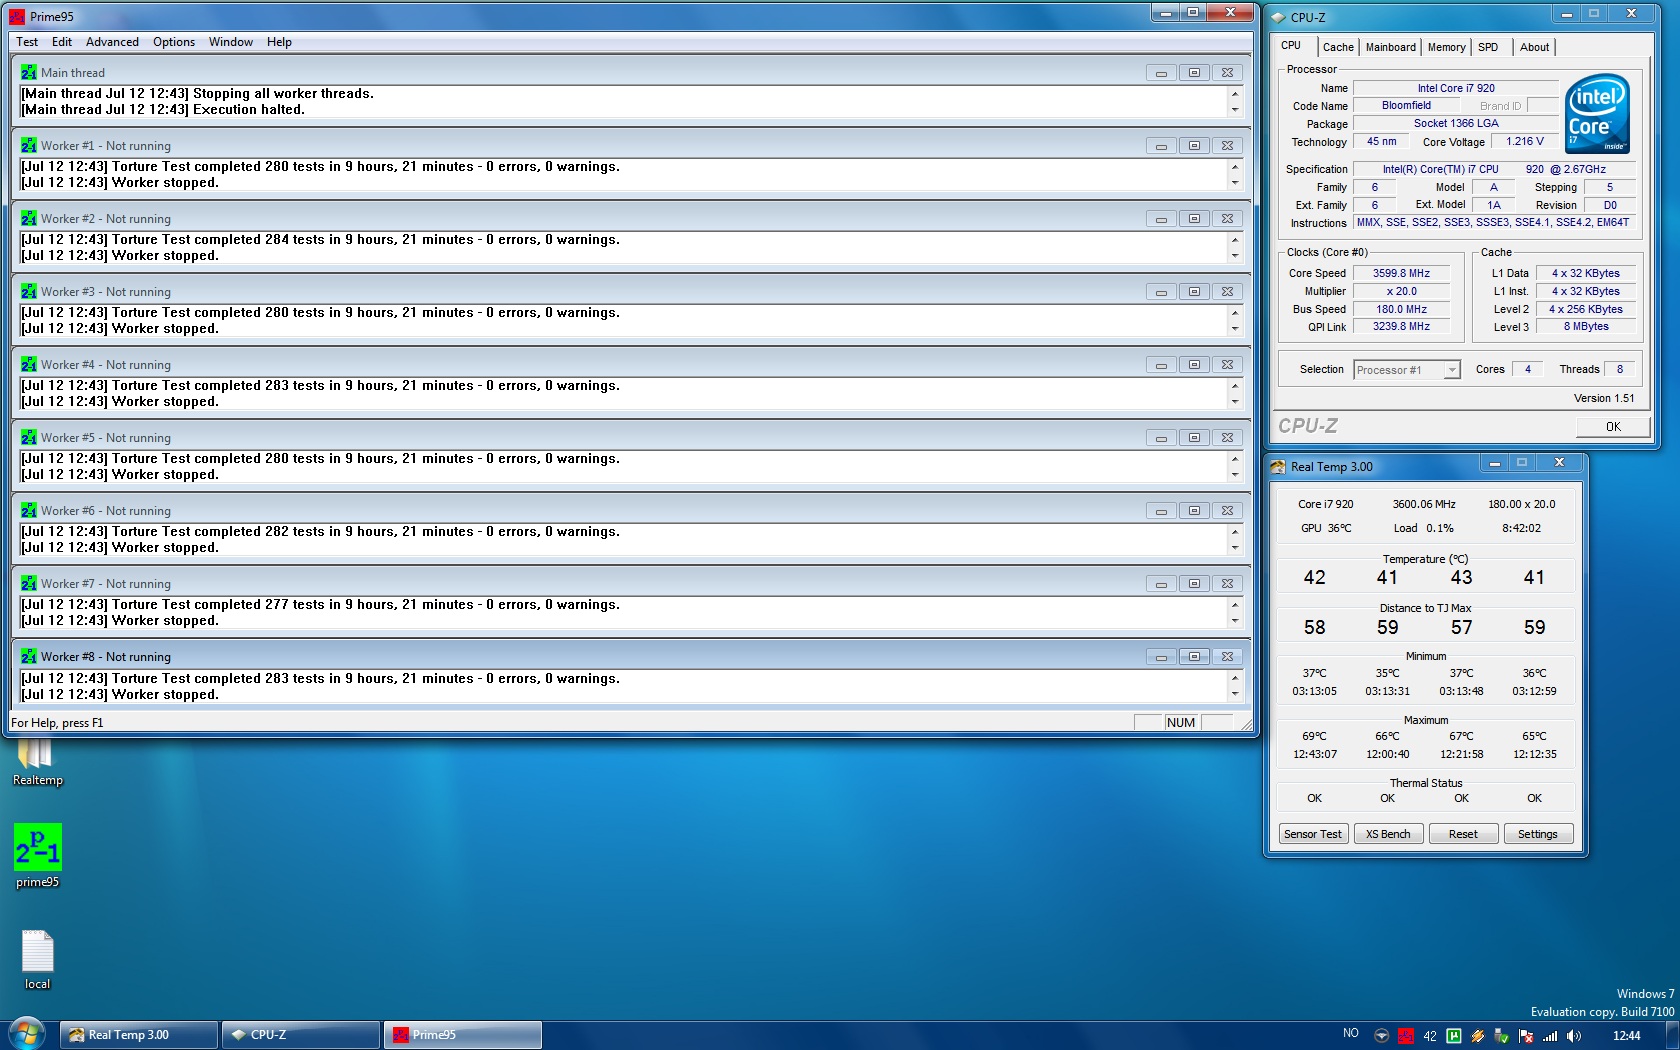Click Safely Remove Hardware tray icon
1680x1050 pixels.
(x=1502, y=1036)
